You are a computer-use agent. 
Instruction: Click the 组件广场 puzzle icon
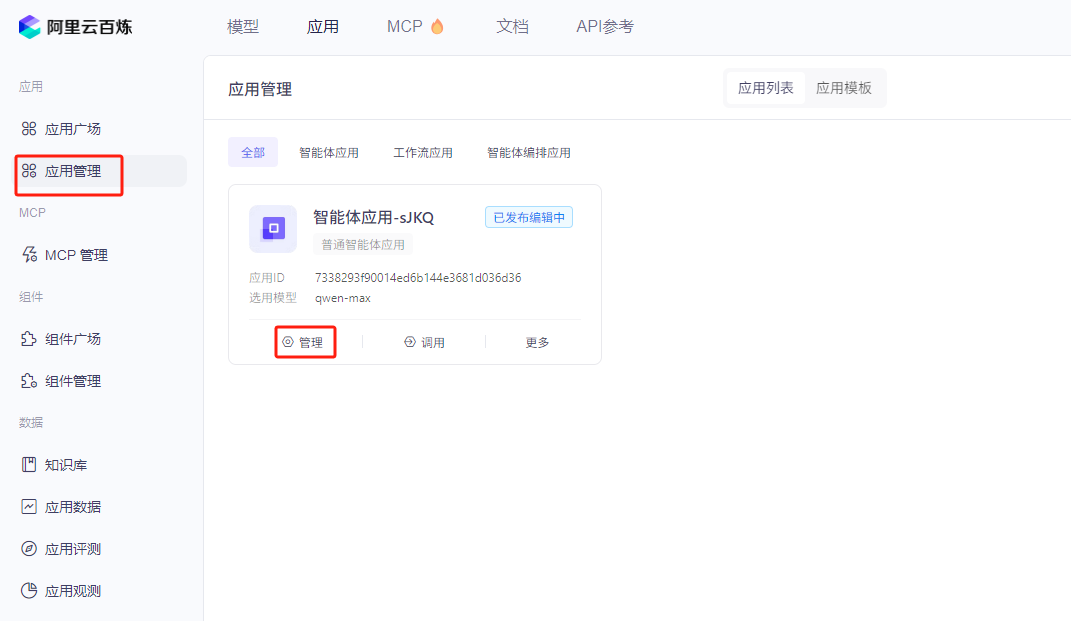[x=29, y=339]
